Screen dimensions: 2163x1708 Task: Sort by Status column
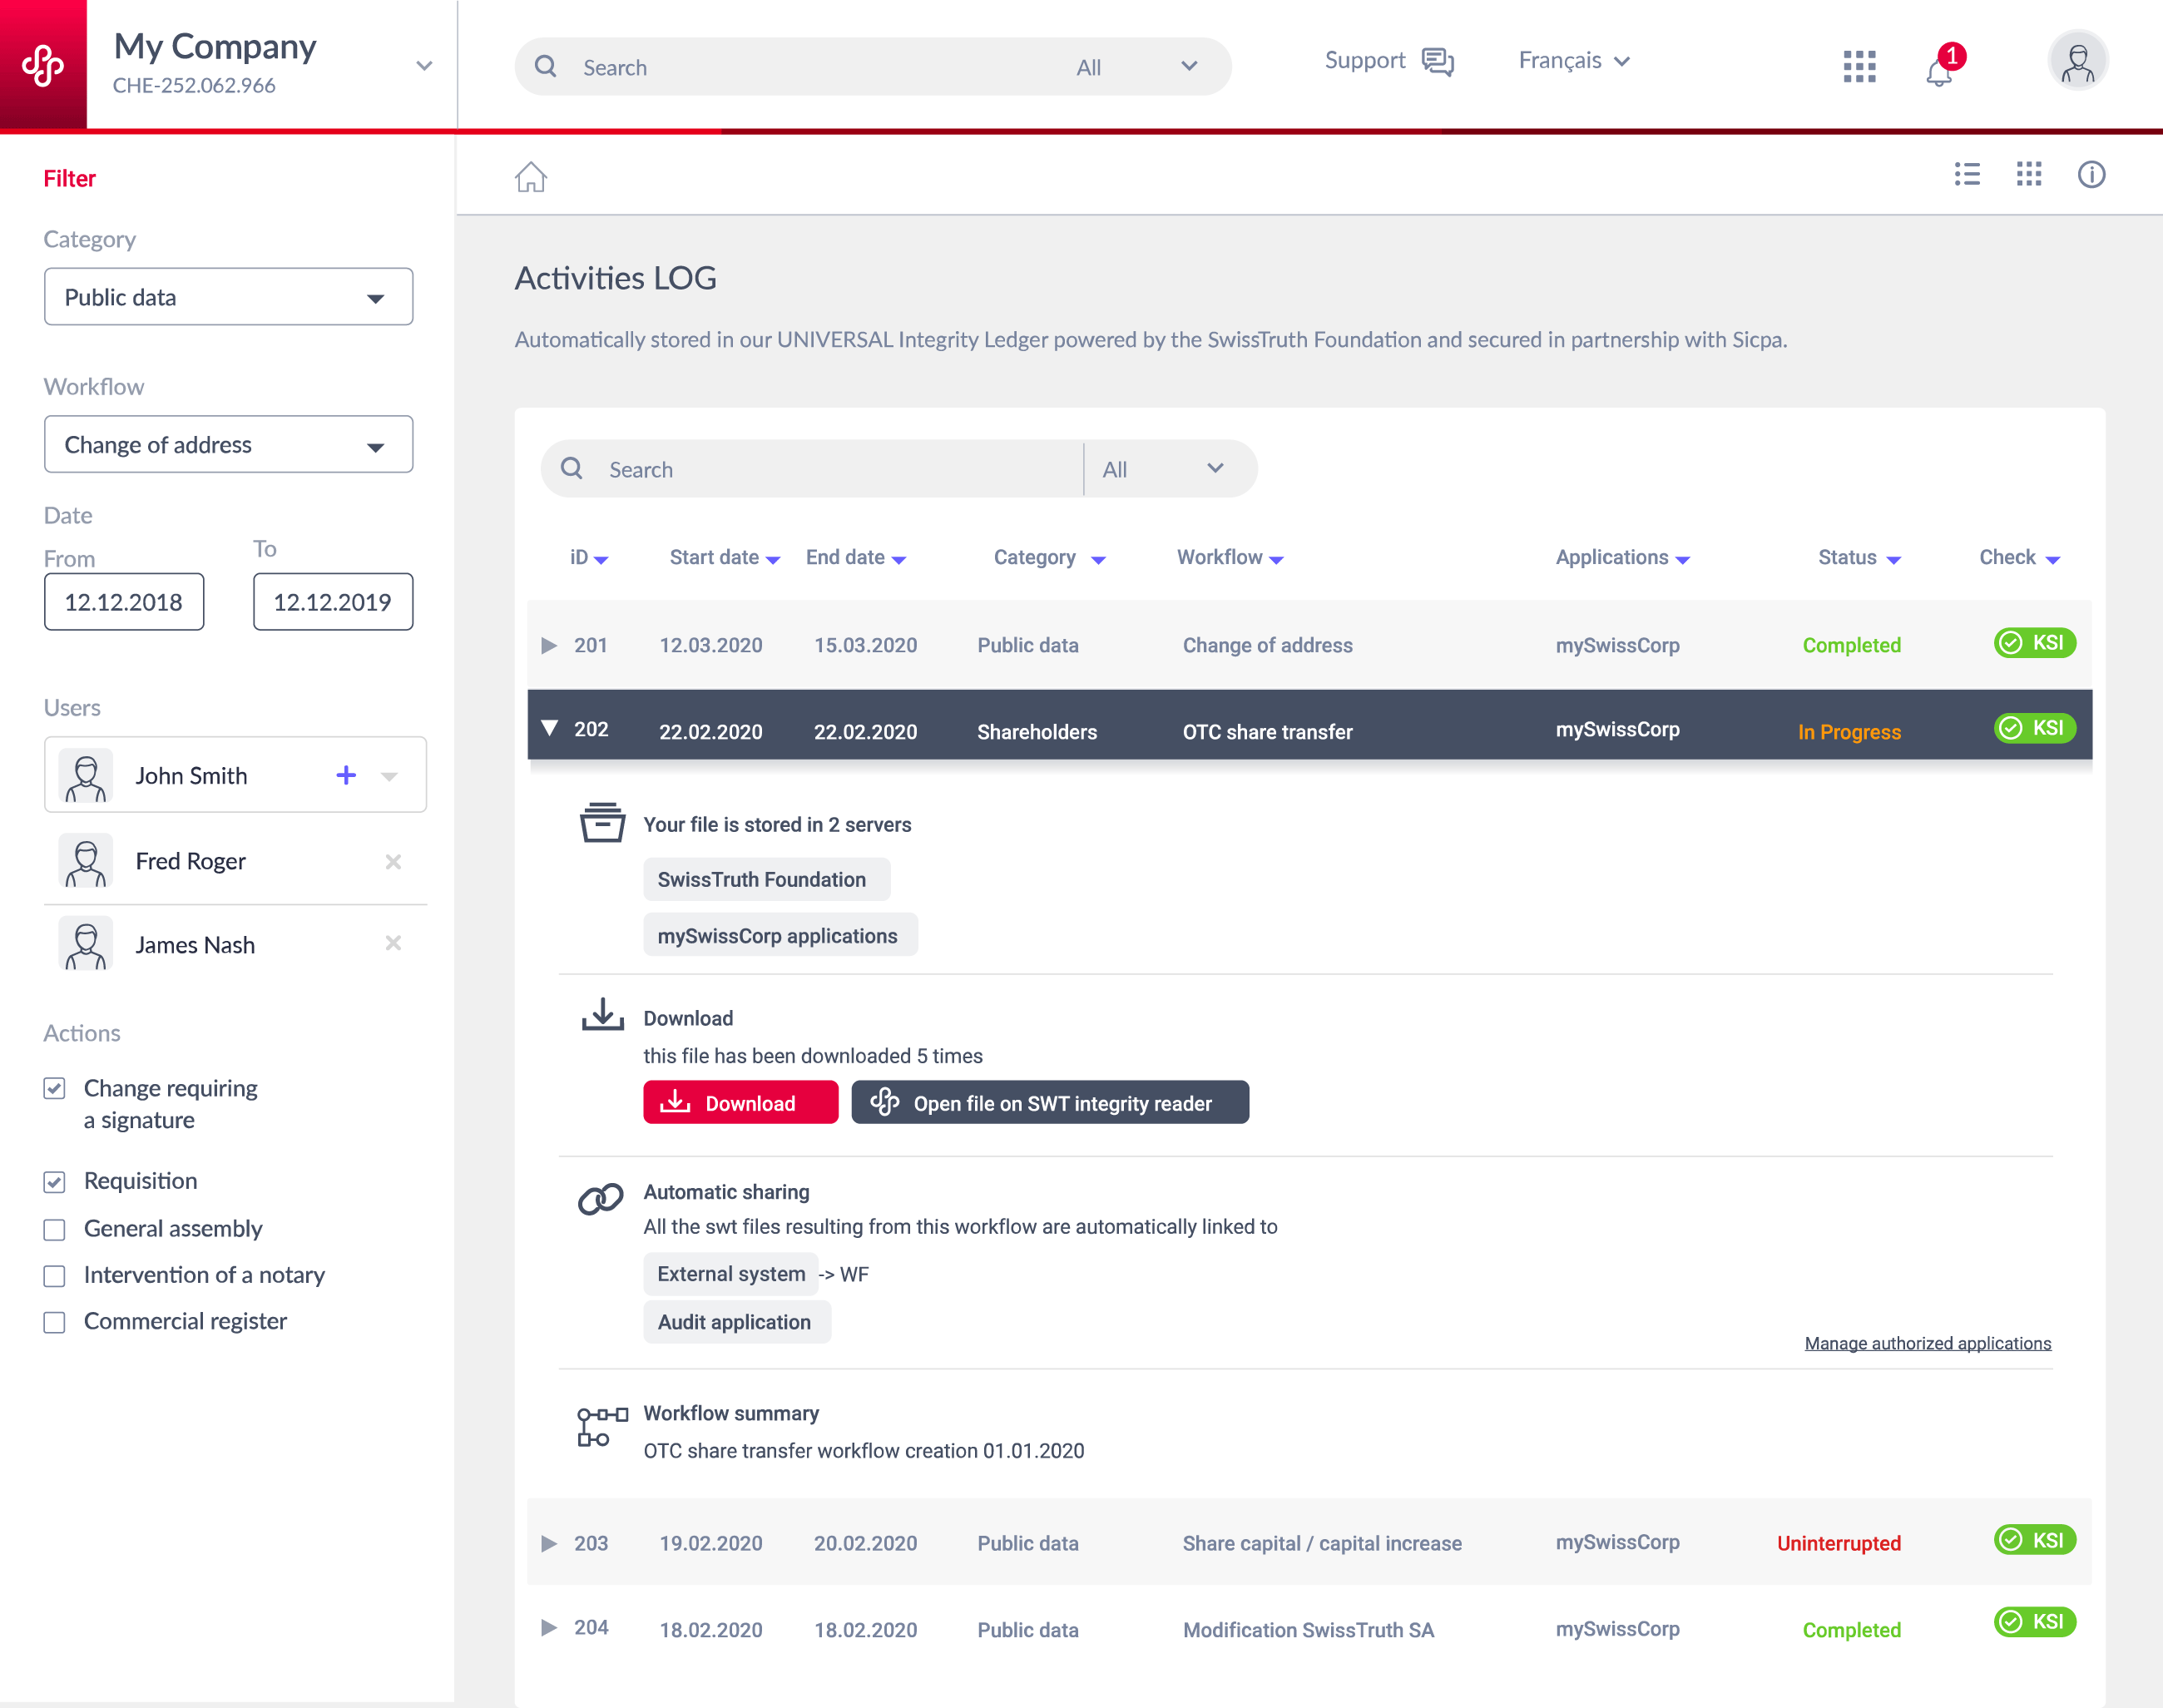[1859, 558]
